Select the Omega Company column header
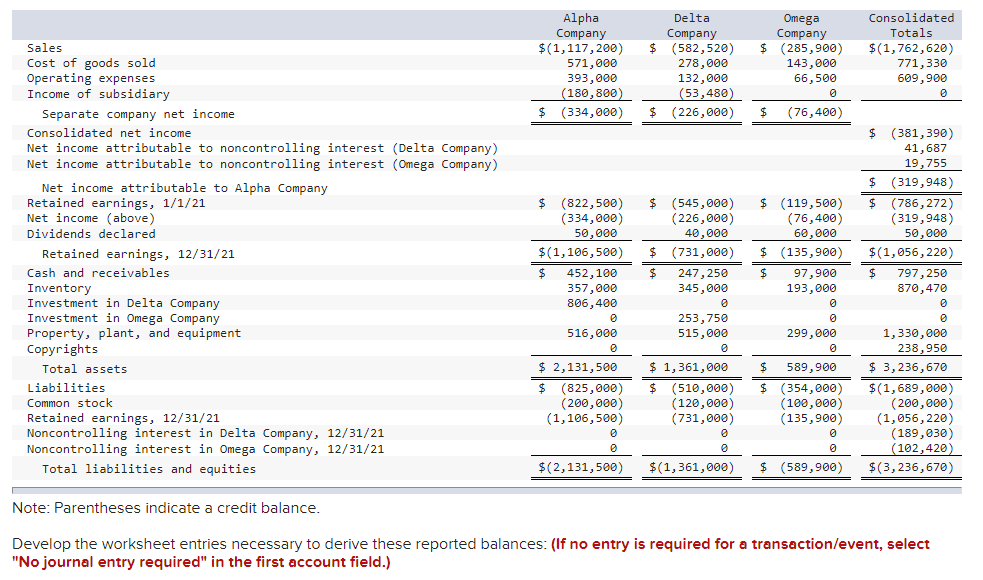This screenshot has width=983, height=580. 801,24
